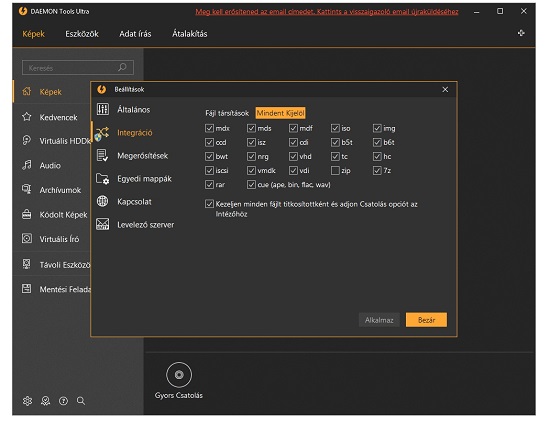Toggle the 7z checkbox
550x425 pixels.
coord(377,170)
